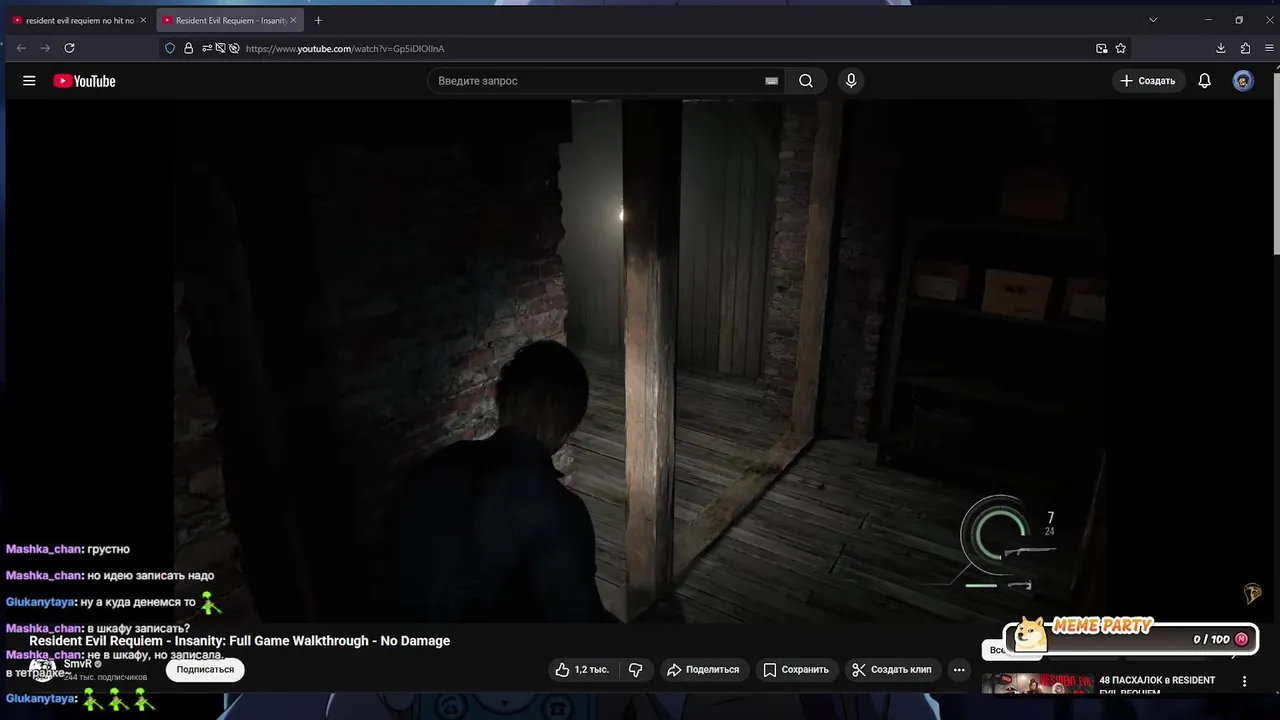Close the 'resident evil requiem no hit' tab
The height and width of the screenshot is (720, 1280).
142,20
